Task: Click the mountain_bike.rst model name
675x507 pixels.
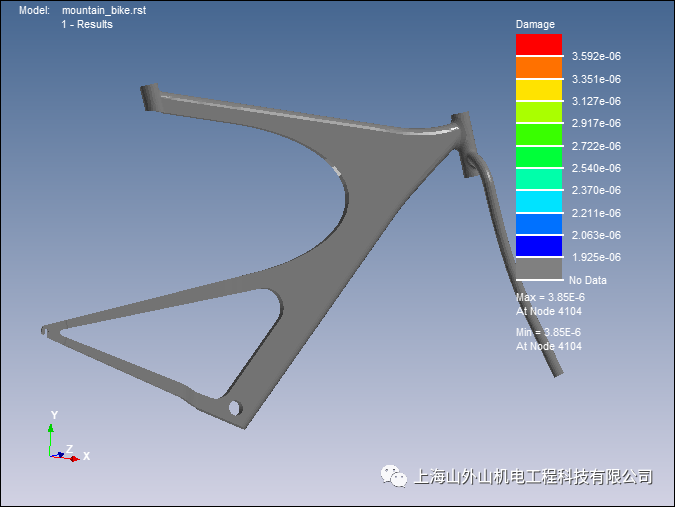Action: tap(104, 10)
